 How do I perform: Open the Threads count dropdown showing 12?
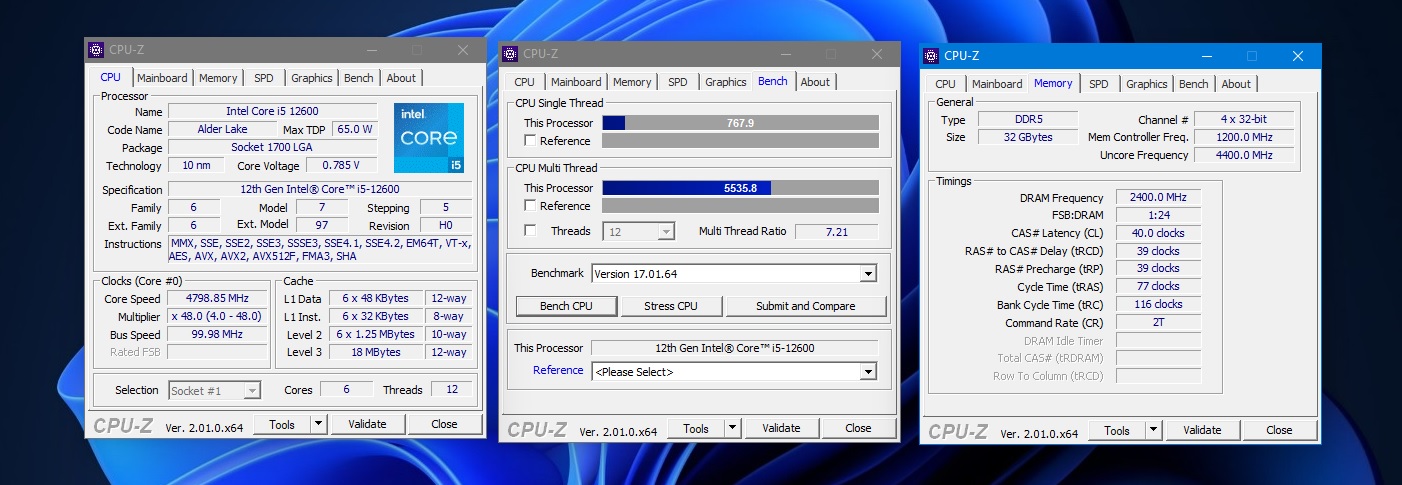tap(638, 231)
